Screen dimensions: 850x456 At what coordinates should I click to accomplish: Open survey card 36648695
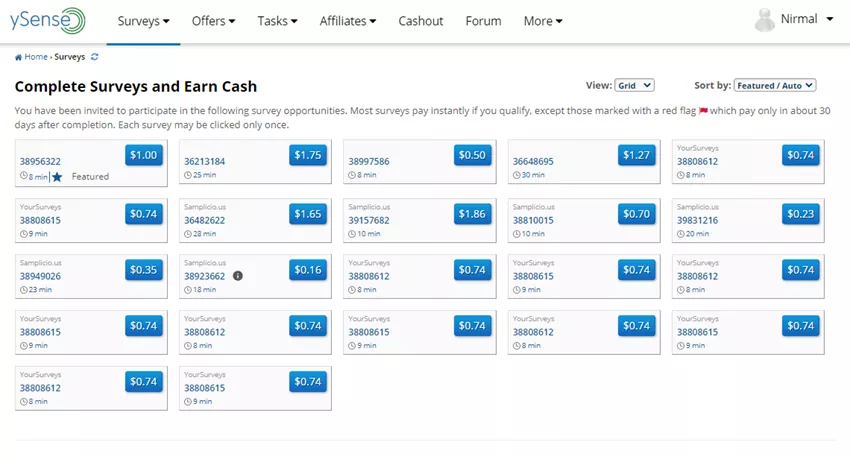(560, 162)
